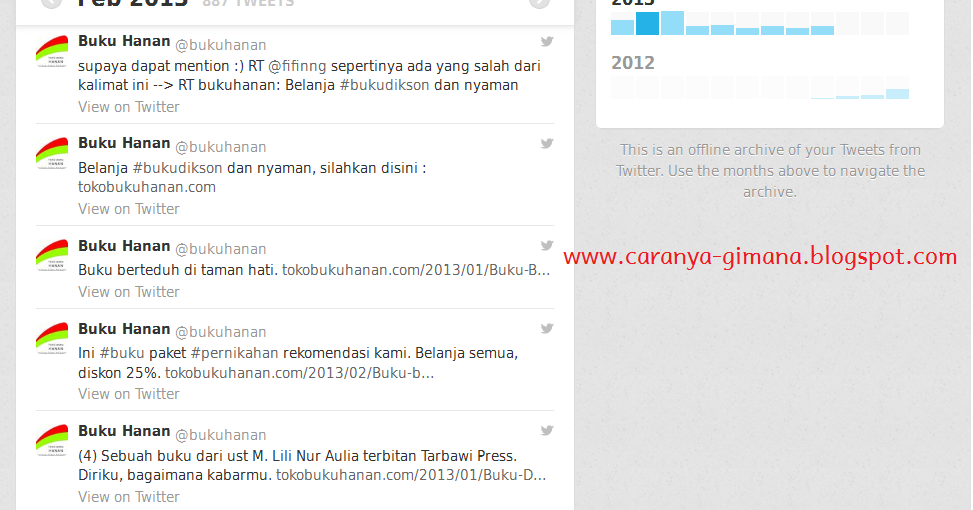The image size is (973, 510).
Task: Click the Buku Hanan name on the 'silahkan disini' tweet
Action: coord(124,143)
